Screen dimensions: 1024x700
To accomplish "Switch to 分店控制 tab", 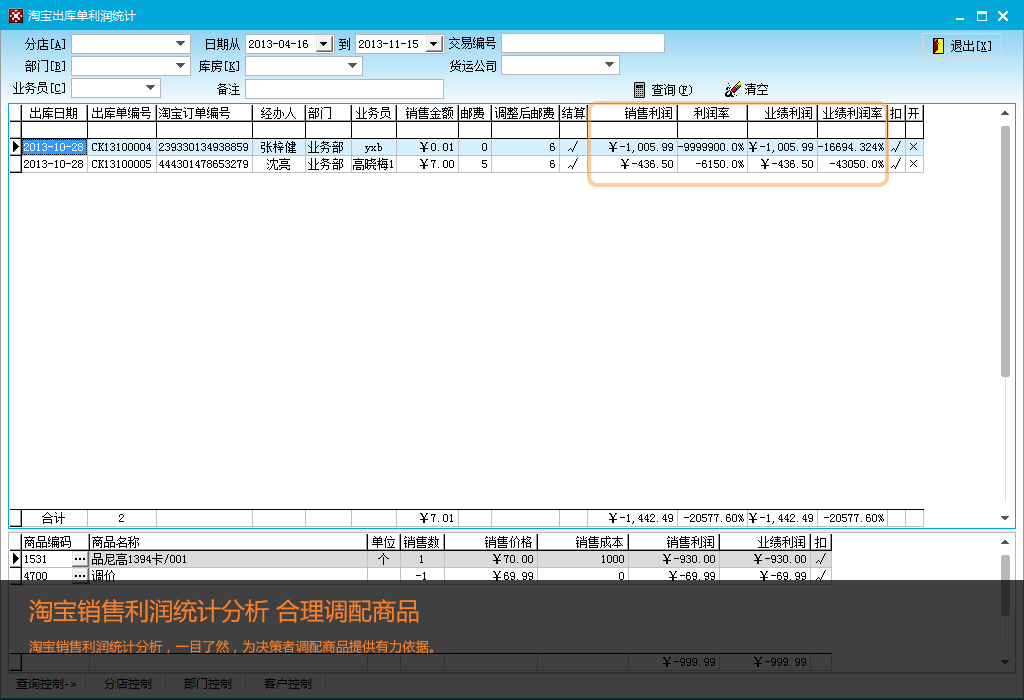I will [128, 684].
